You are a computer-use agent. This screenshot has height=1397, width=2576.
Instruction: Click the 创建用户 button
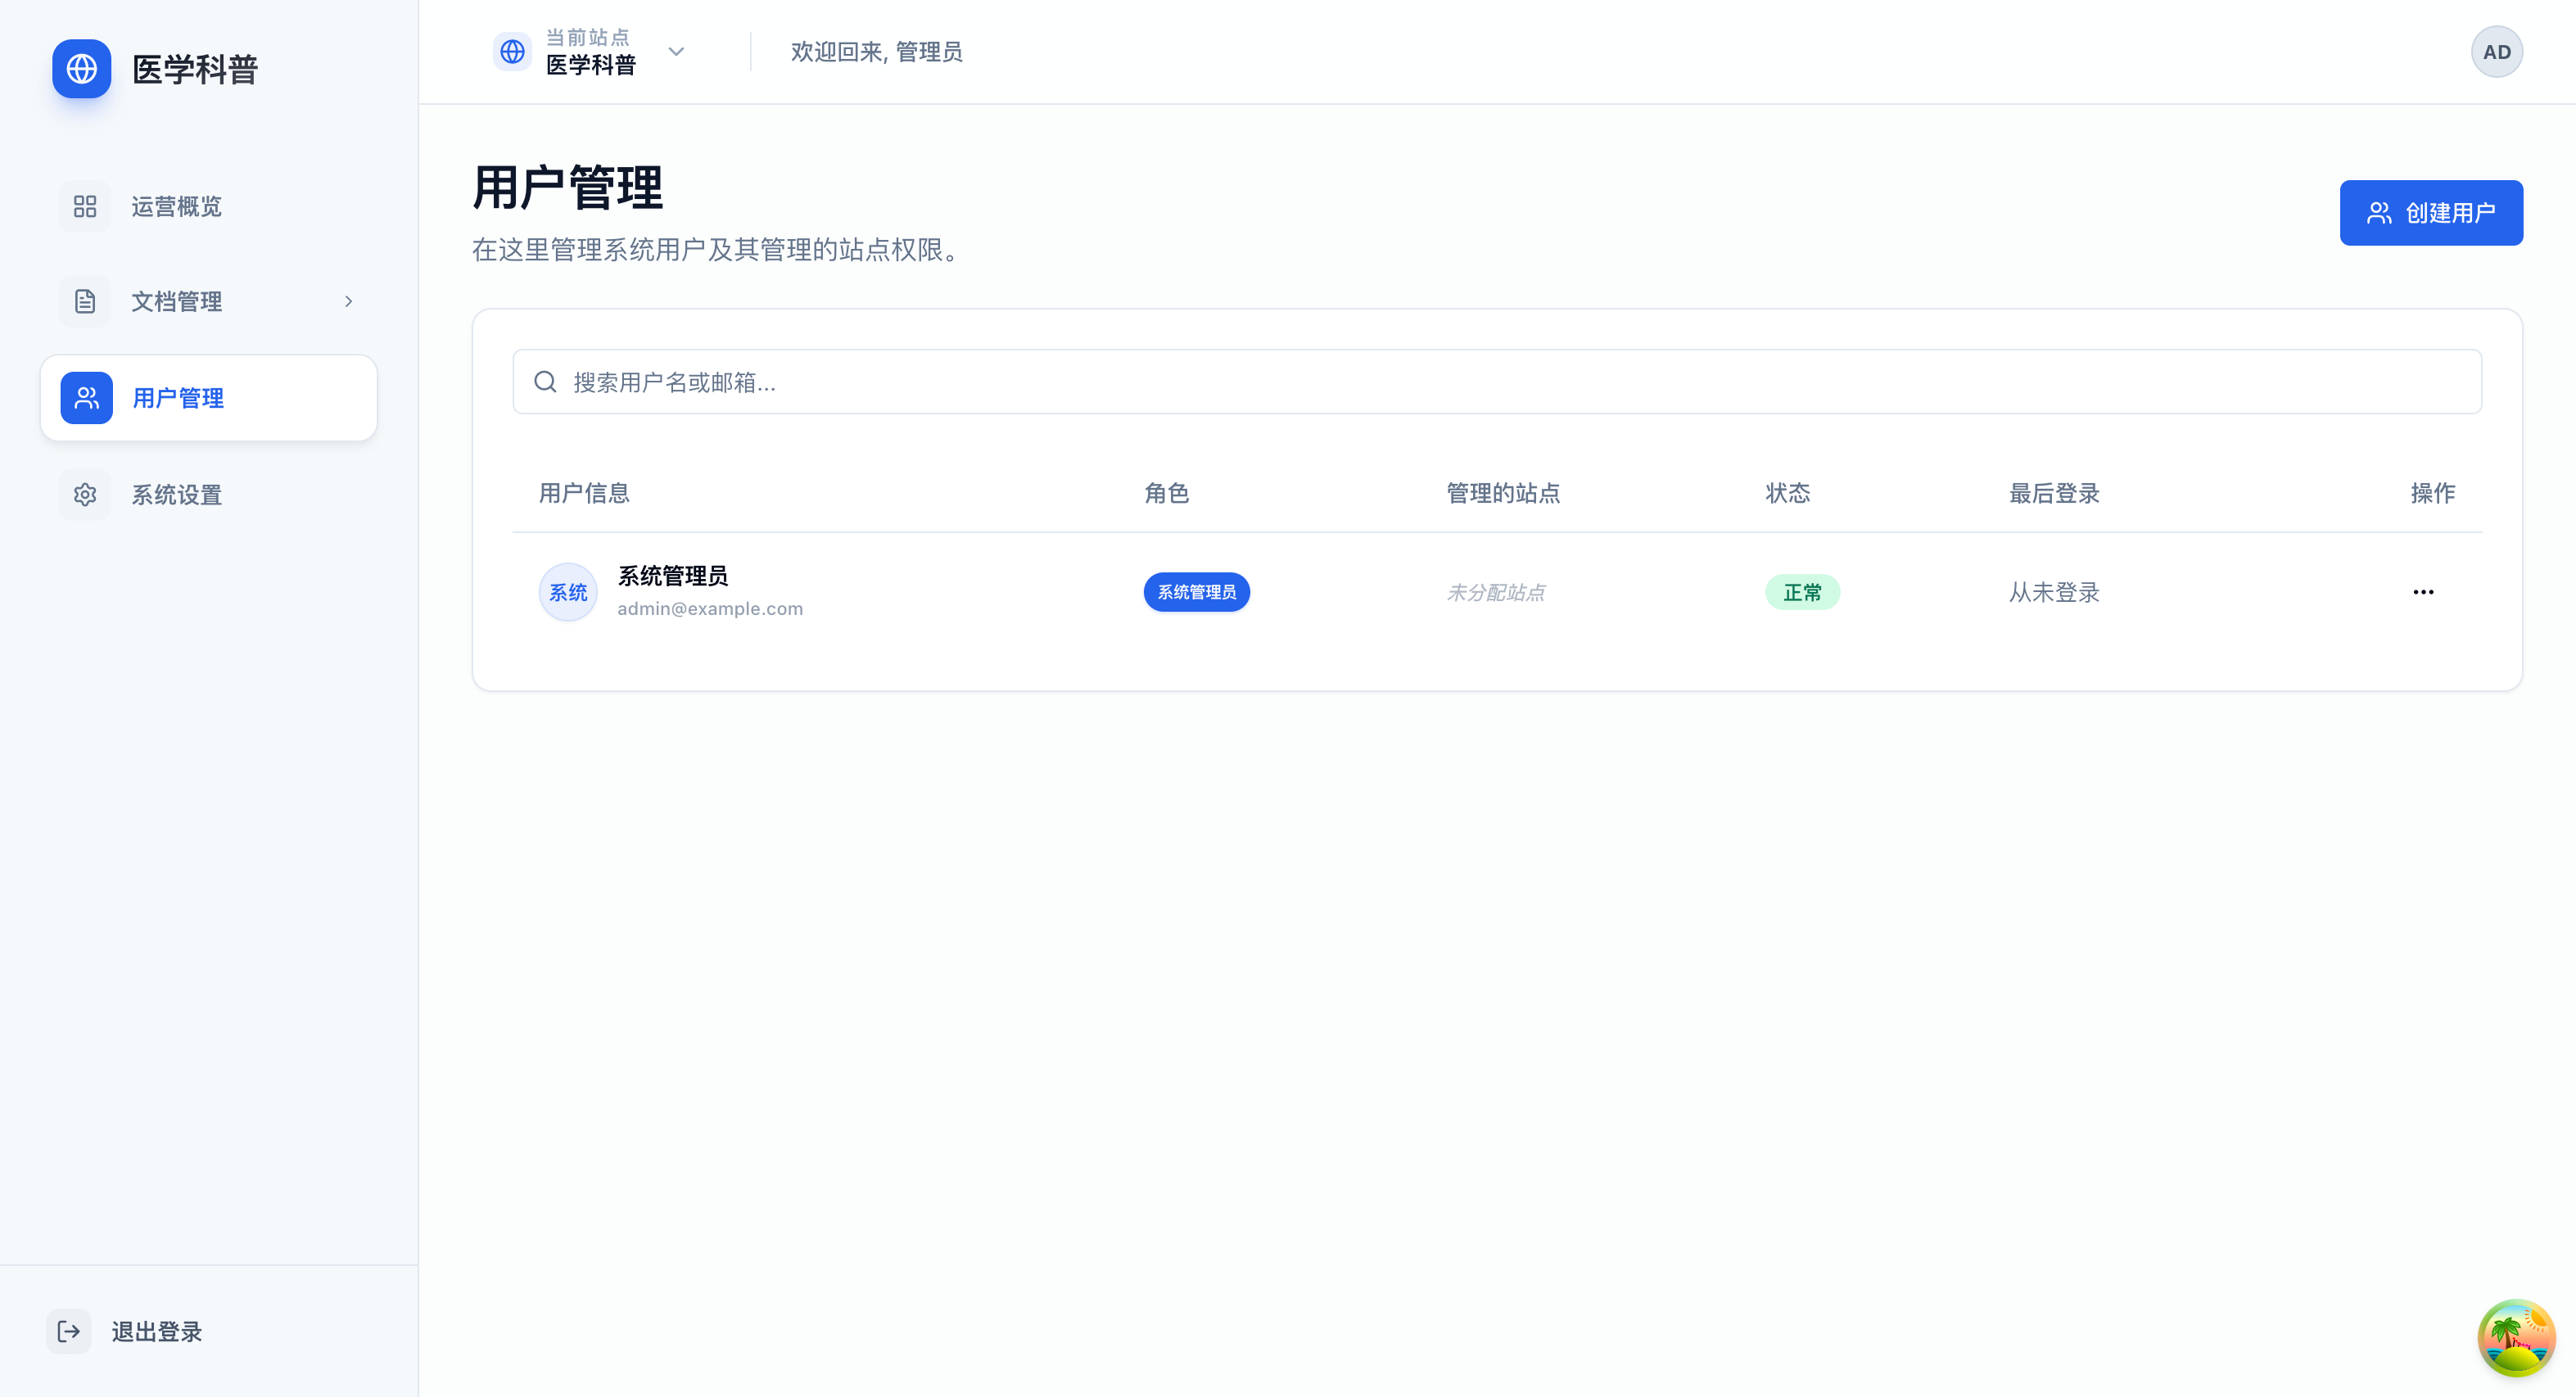(x=2431, y=212)
